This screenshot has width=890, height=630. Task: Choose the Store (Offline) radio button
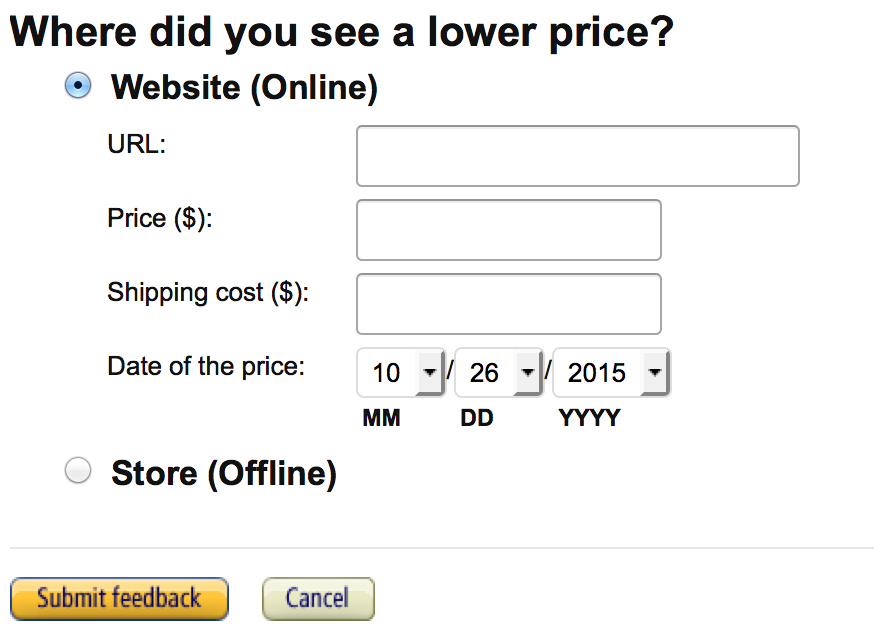pyautogui.click(x=77, y=471)
